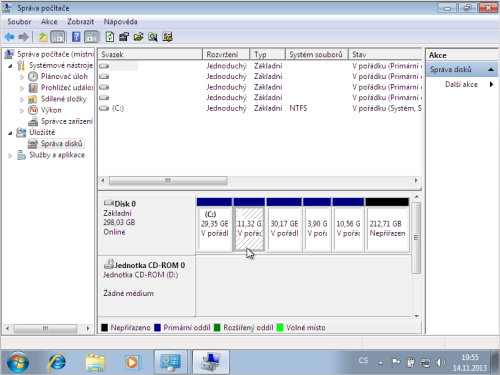Click the Jednotka CD-ROM 0 label panel
Viewport: 500px width, 375px height.
146,286
